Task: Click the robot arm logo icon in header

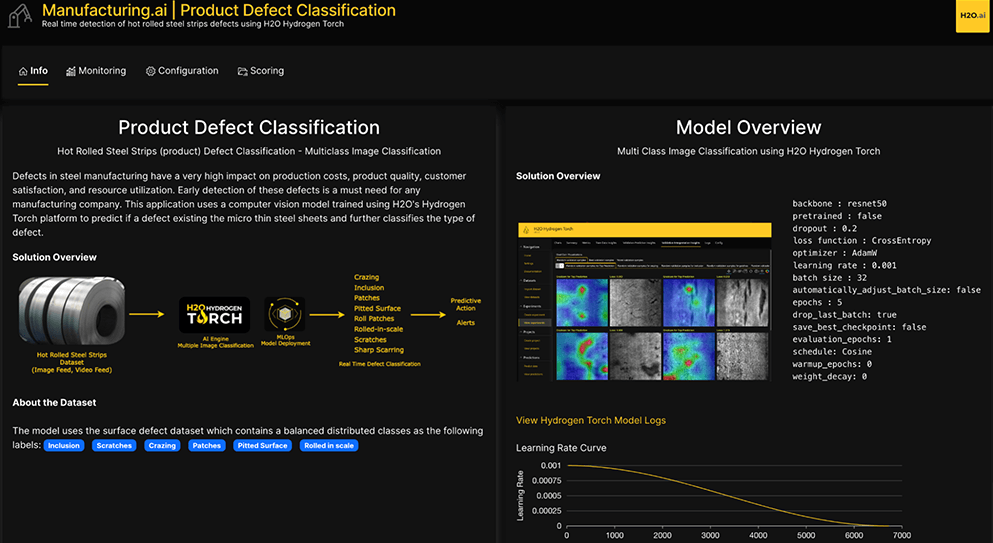Action: (20, 16)
